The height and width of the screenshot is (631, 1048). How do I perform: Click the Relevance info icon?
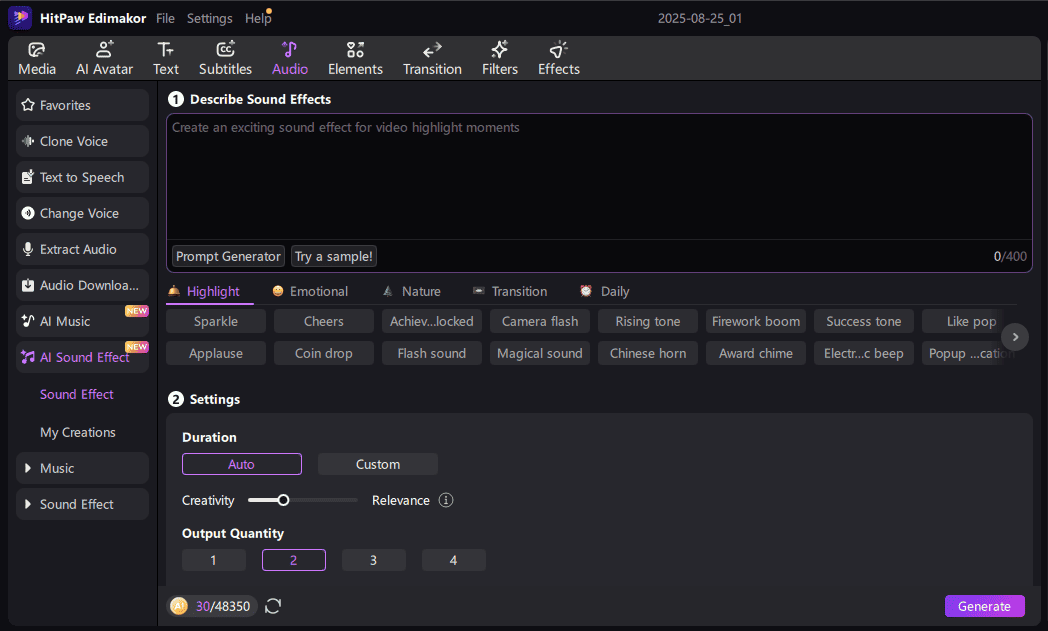446,500
